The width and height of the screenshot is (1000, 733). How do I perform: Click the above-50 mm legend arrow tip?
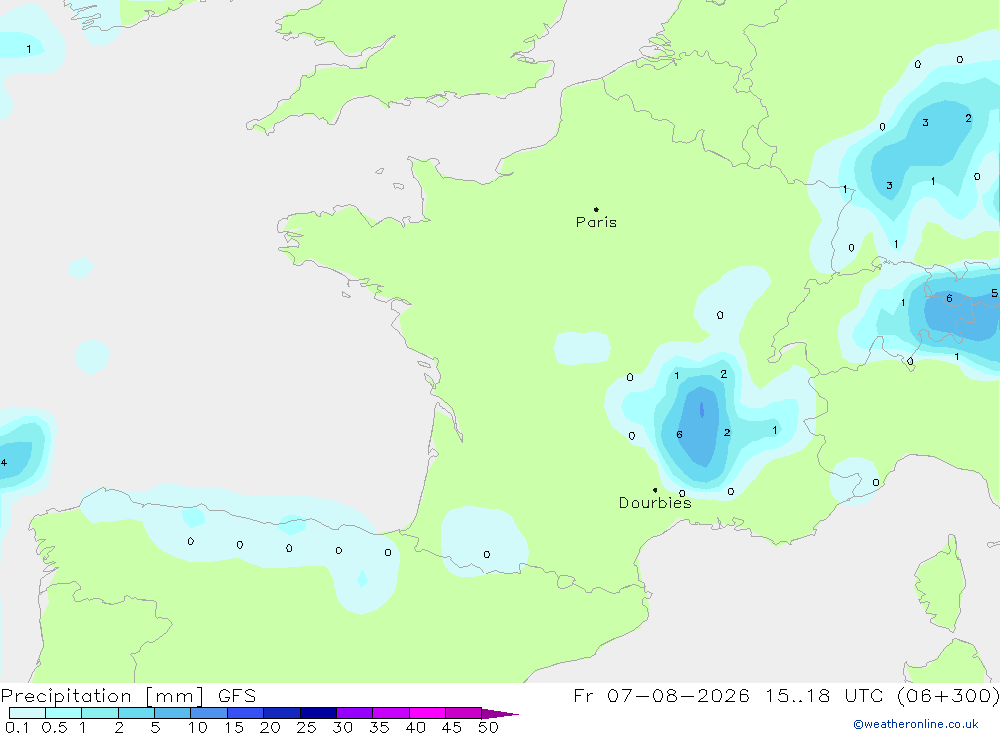coord(500,713)
